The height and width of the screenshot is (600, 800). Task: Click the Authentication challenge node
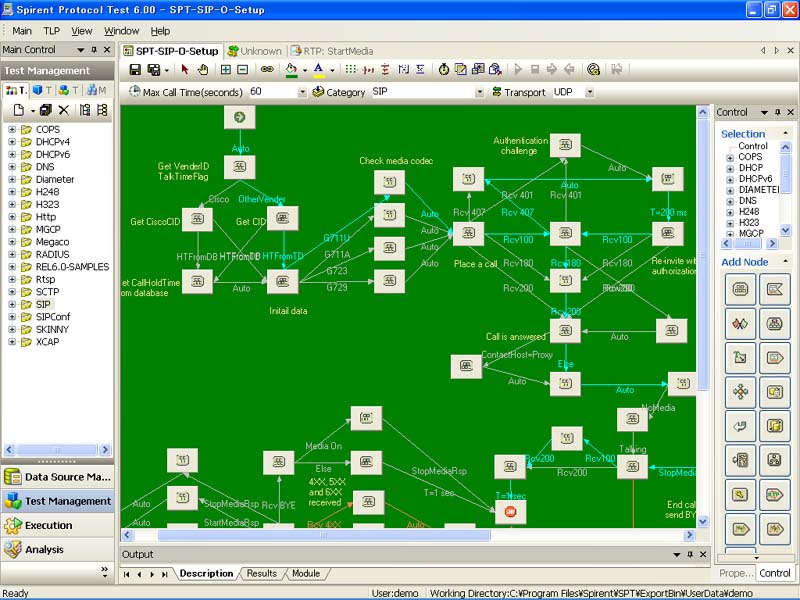(565, 145)
